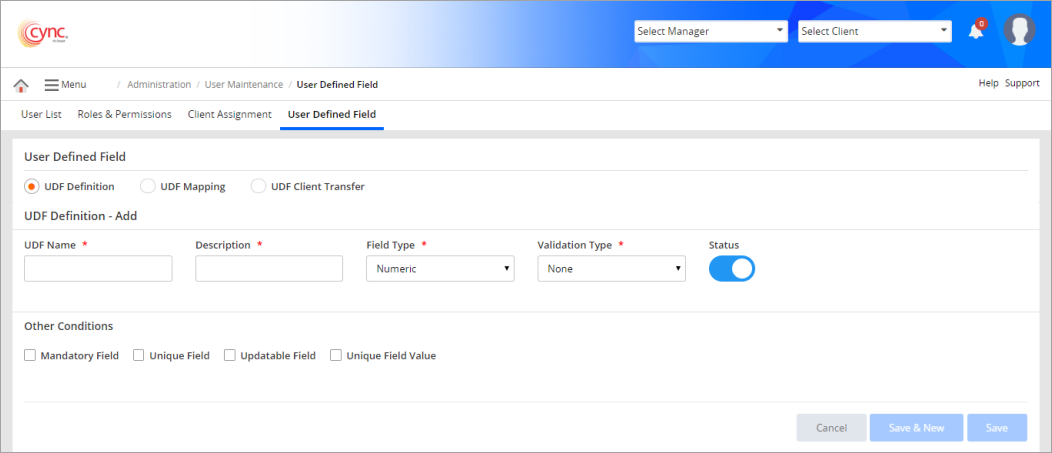Screen dimensions: 1052x453
Task: Check the Updatable Field checkbox
Action: pos(230,355)
